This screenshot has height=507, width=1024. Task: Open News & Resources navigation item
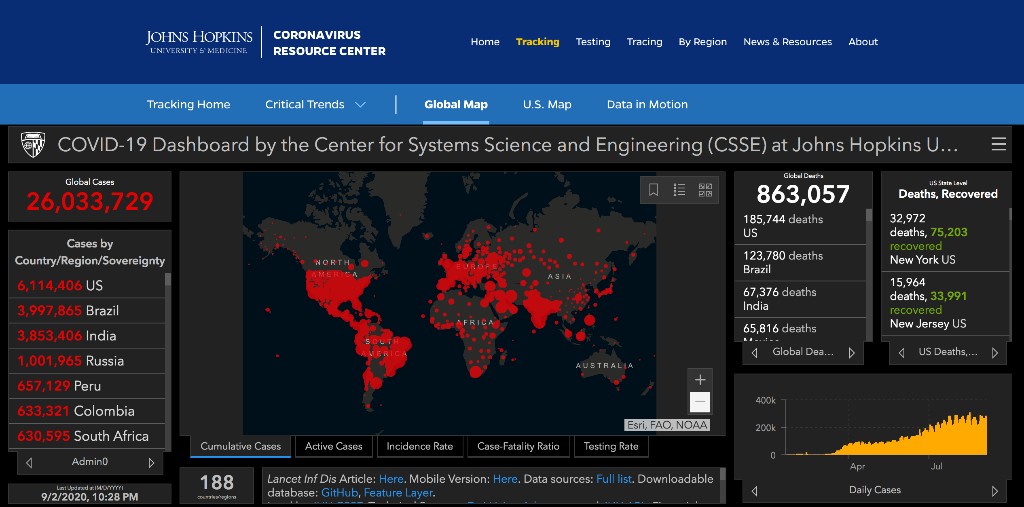pyautogui.click(x=788, y=42)
